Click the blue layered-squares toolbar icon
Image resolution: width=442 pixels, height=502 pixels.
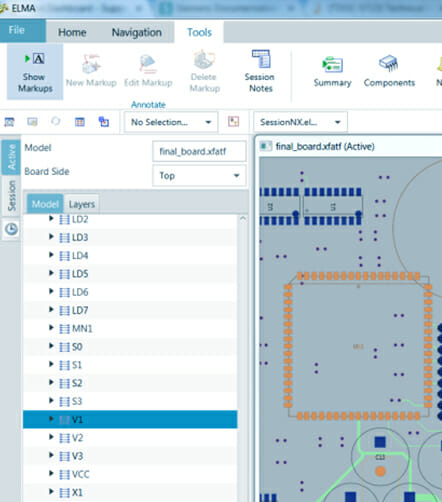tap(104, 122)
